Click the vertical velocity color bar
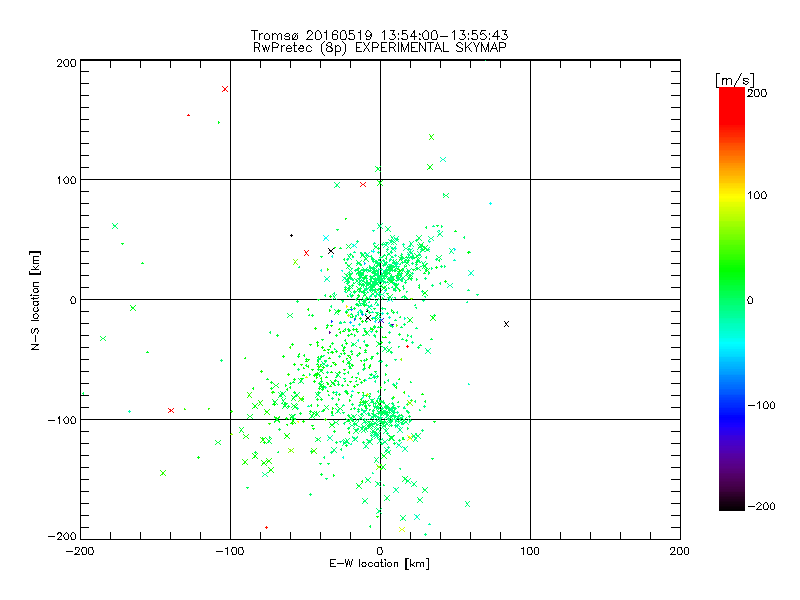The image size is (800, 600). click(732, 299)
